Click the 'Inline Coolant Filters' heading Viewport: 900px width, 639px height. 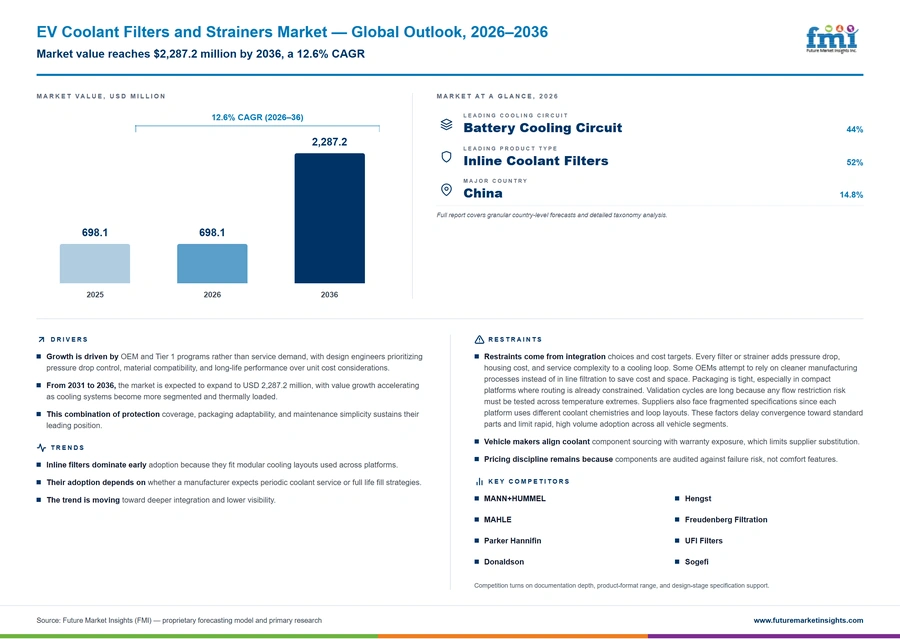[536, 161]
